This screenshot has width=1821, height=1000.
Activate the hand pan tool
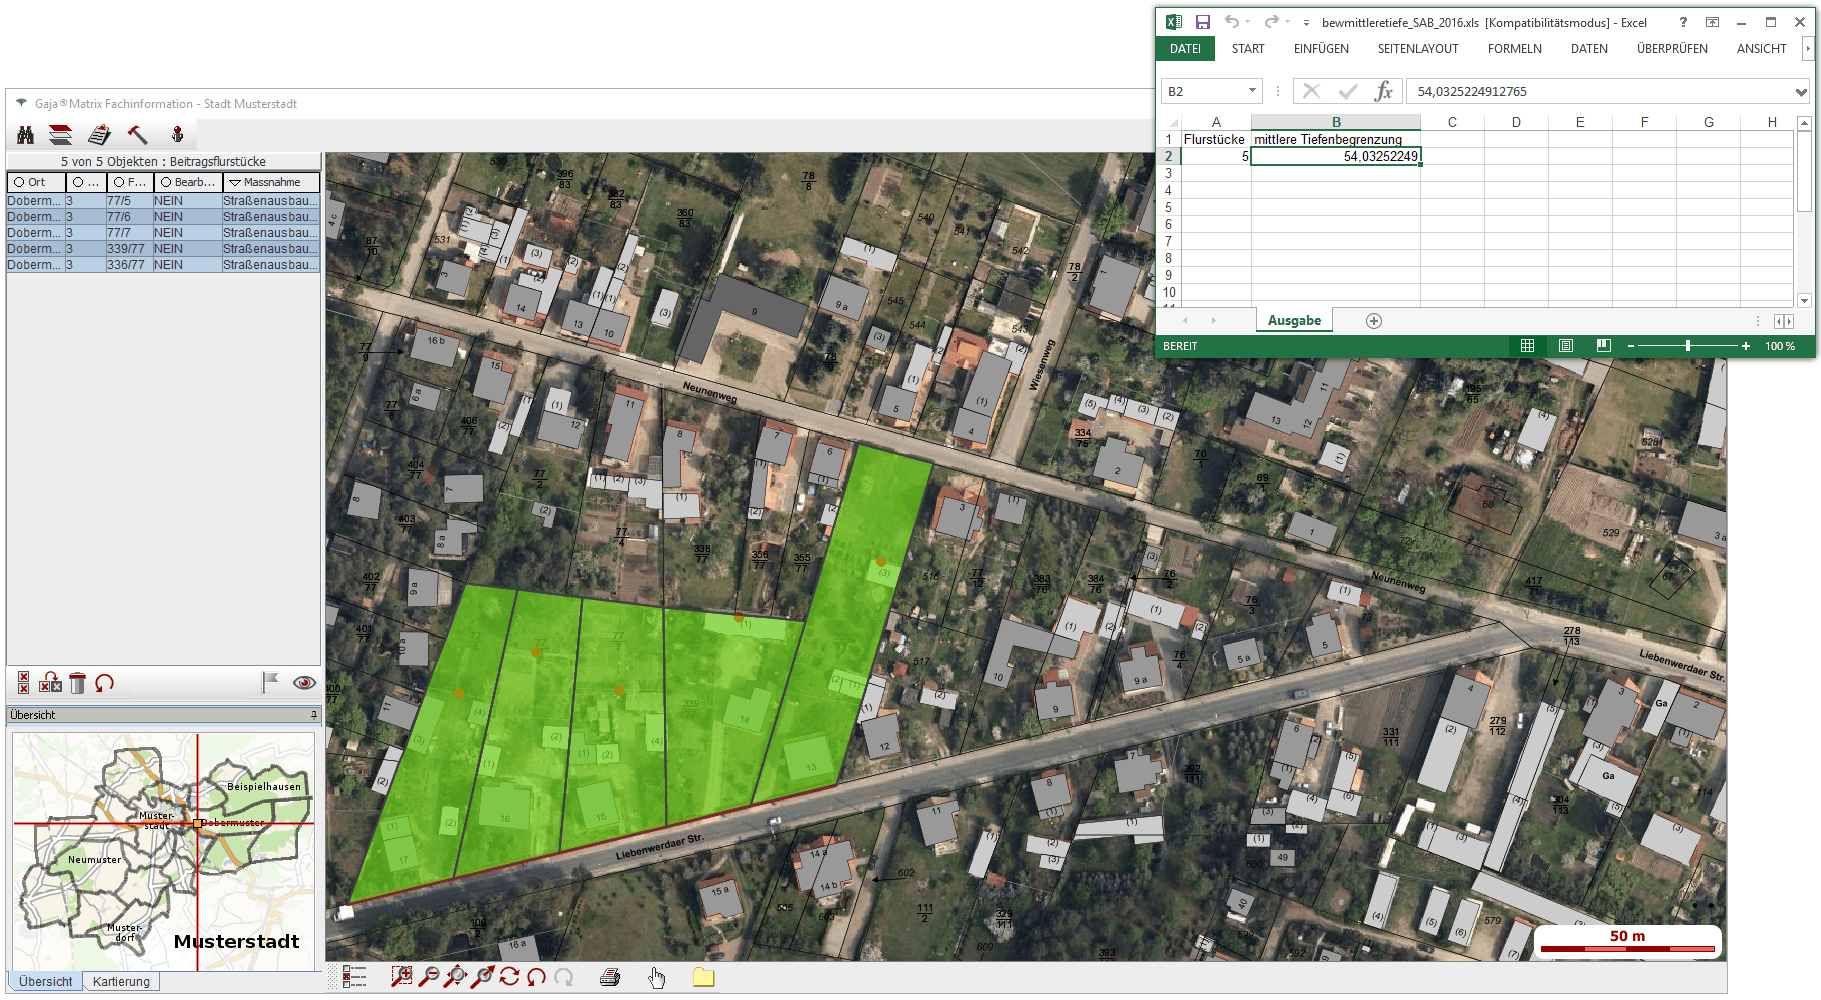tap(656, 977)
